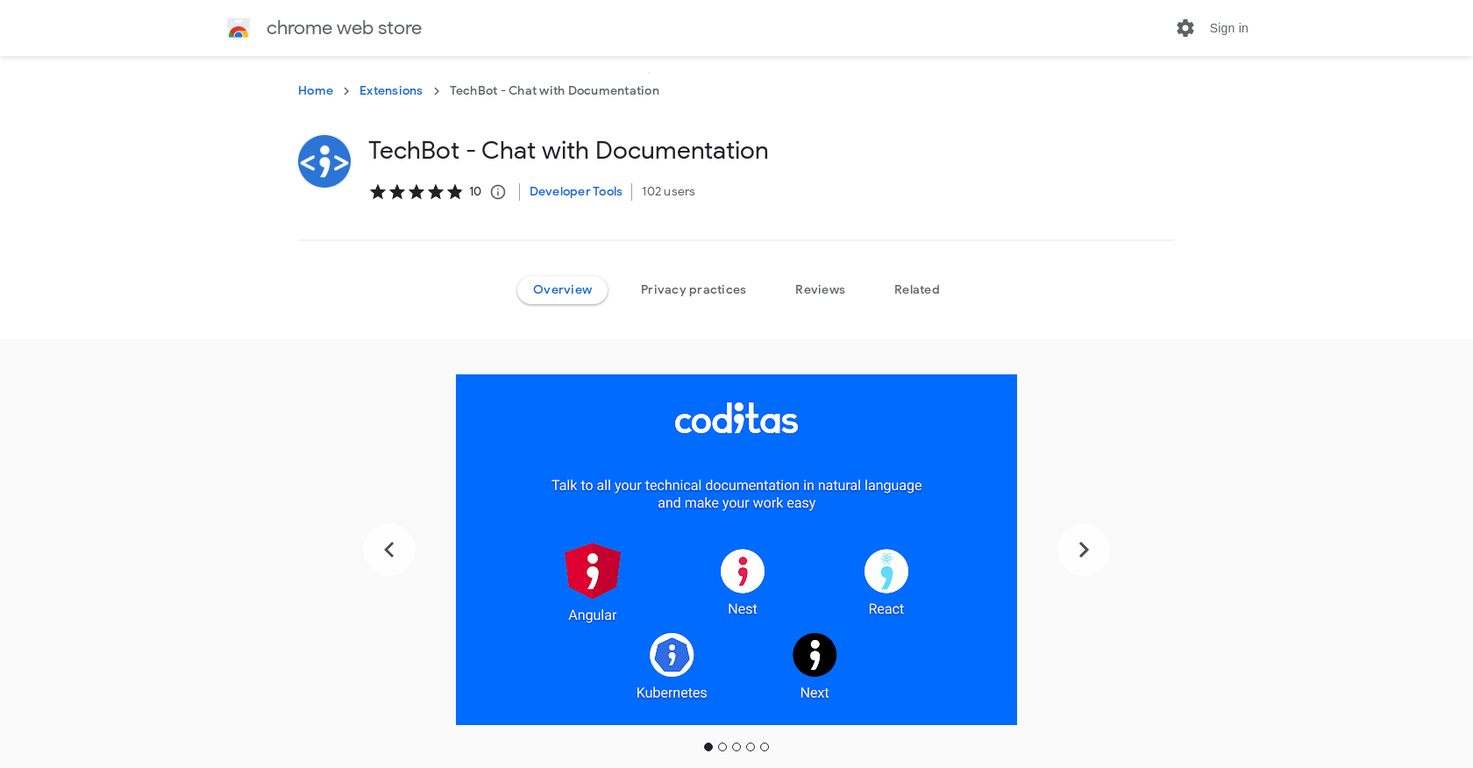The height and width of the screenshot is (768, 1473).
Task: Click the Next icon in slide
Action: pyautogui.click(x=815, y=655)
